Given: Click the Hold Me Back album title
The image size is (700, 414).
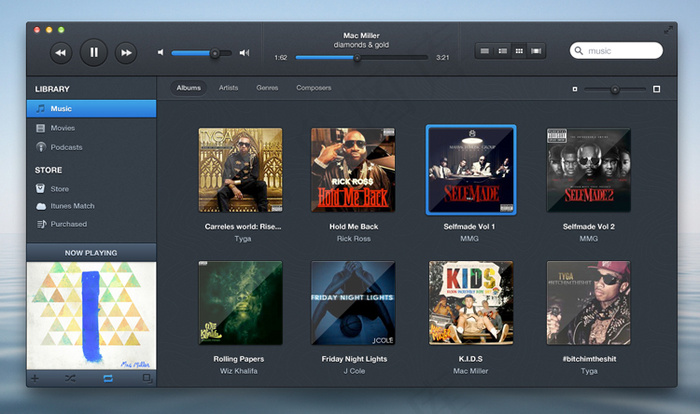Looking at the screenshot, I should pos(354,226).
